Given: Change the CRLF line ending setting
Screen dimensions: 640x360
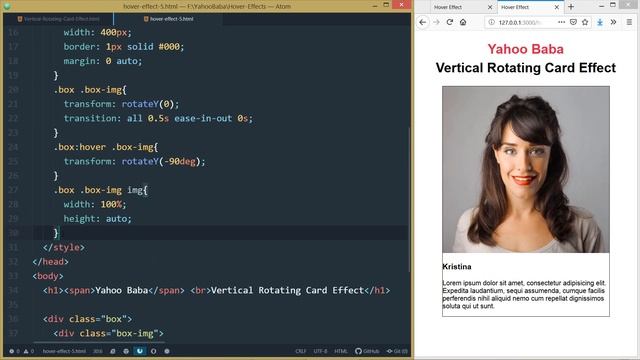Looking at the screenshot, I should (x=301, y=351).
